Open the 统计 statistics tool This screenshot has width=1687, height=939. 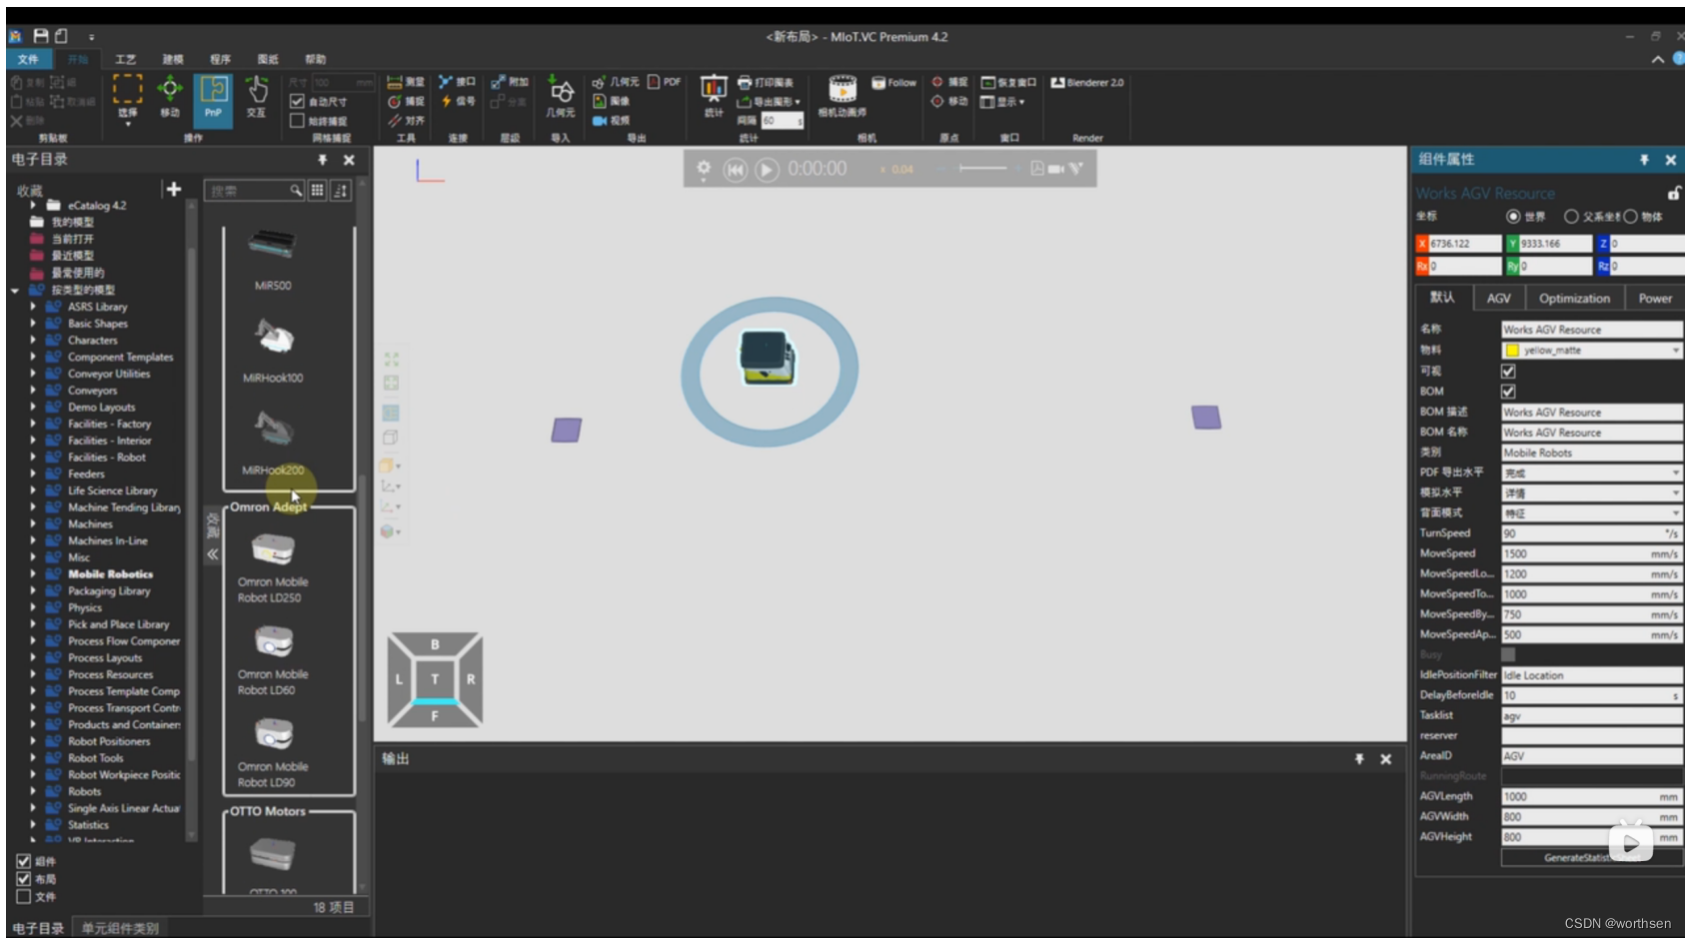tap(713, 96)
